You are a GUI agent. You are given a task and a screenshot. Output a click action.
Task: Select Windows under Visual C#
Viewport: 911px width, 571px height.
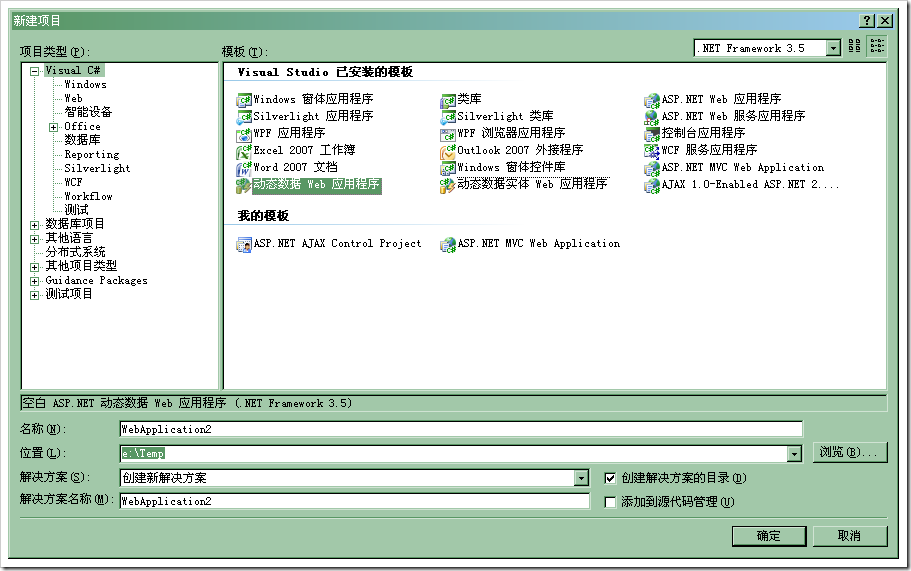pos(85,85)
